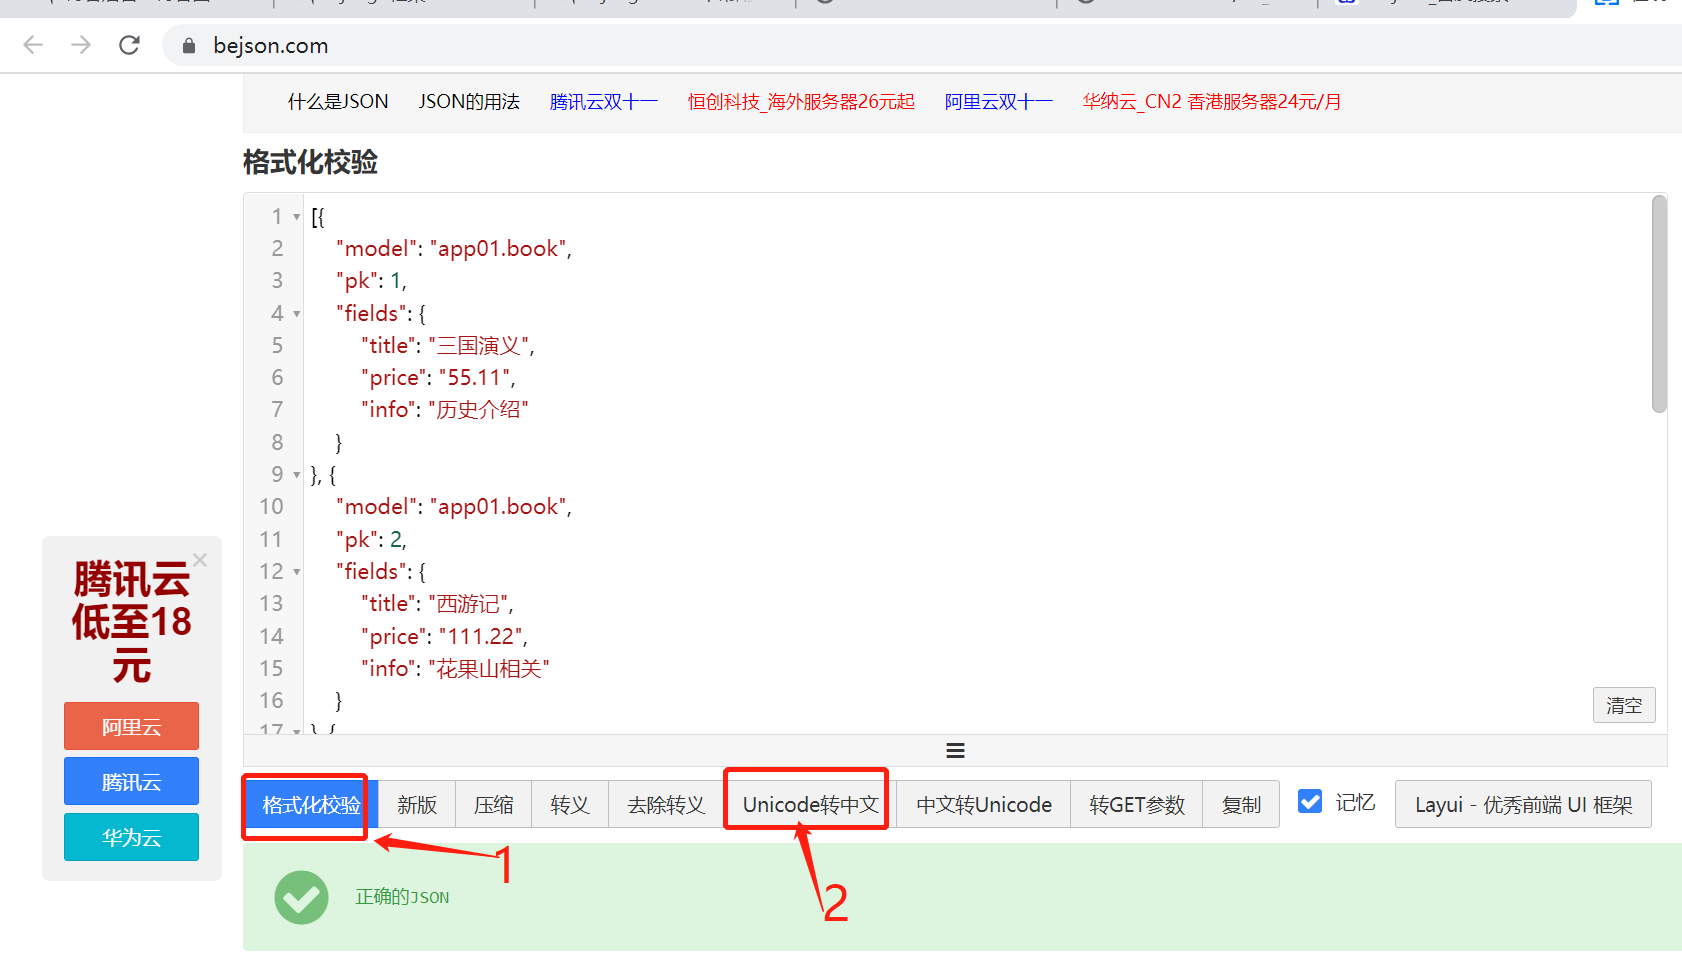The height and width of the screenshot is (961, 1682).
Task: Click the editor vertical scrollbar thumb
Action: click(x=1659, y=304)
